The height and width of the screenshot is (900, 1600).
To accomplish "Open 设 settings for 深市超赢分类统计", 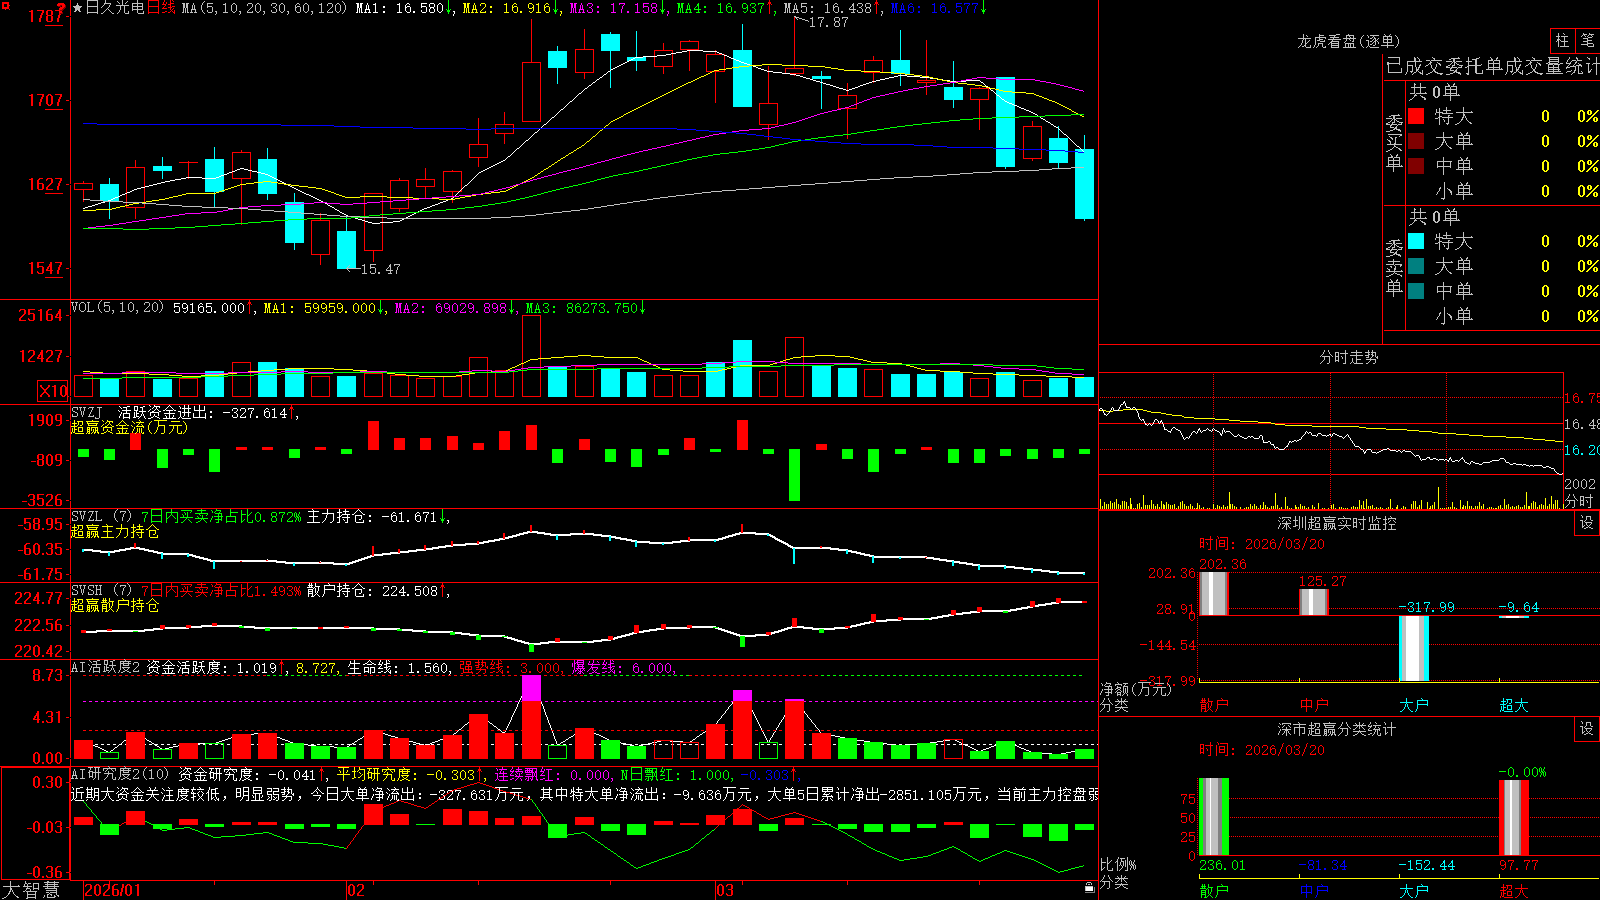I will click(x=1587, y=729).
